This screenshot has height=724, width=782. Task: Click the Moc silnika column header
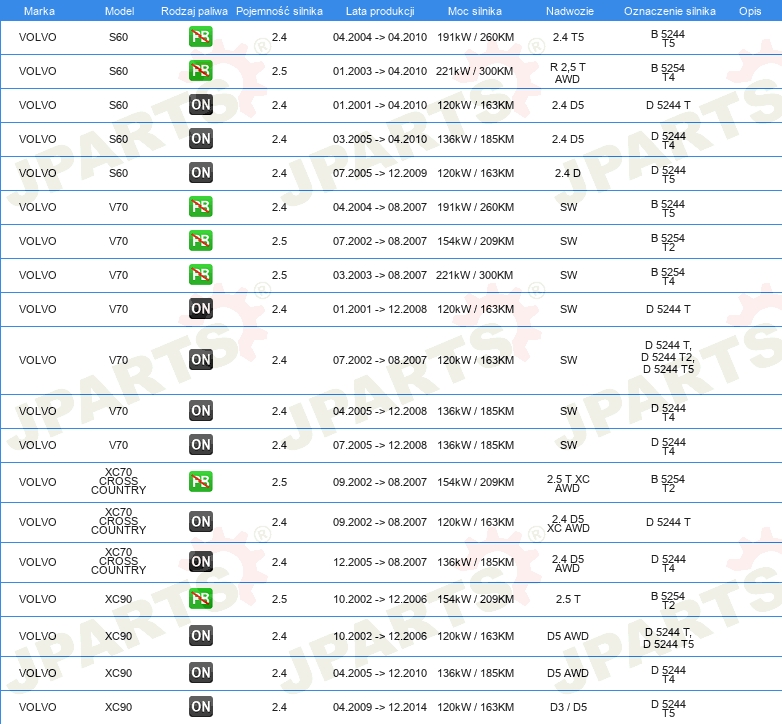pos(475,11)
